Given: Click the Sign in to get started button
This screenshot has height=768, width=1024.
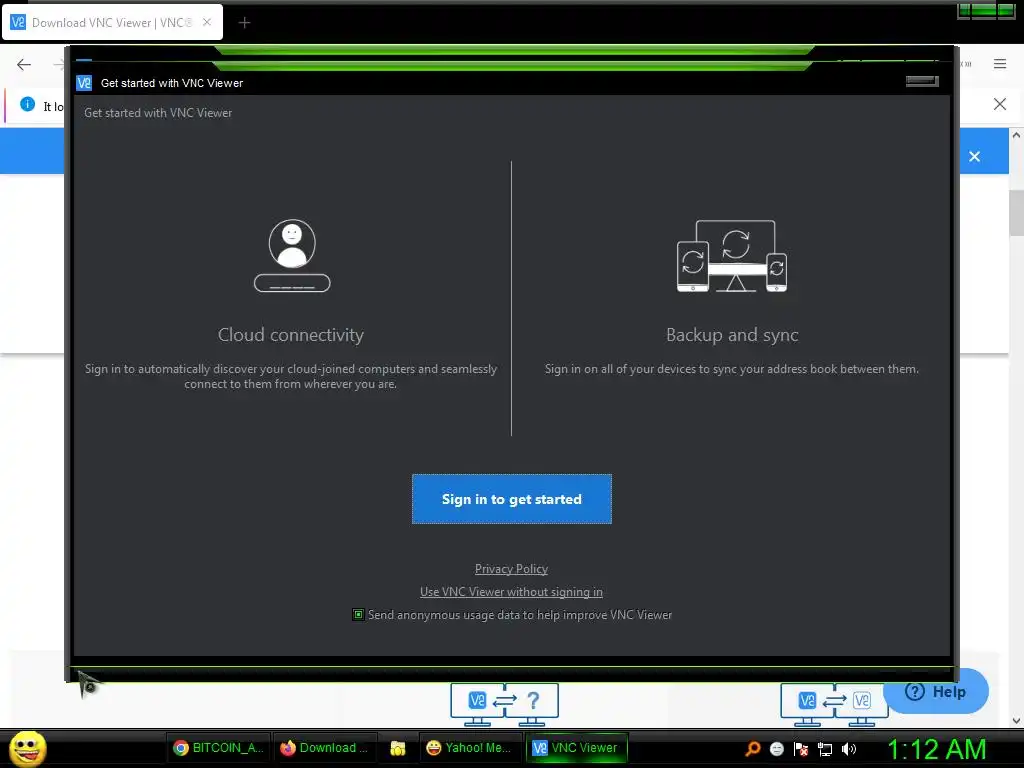Looking at the screenshot, I should 511,499.
